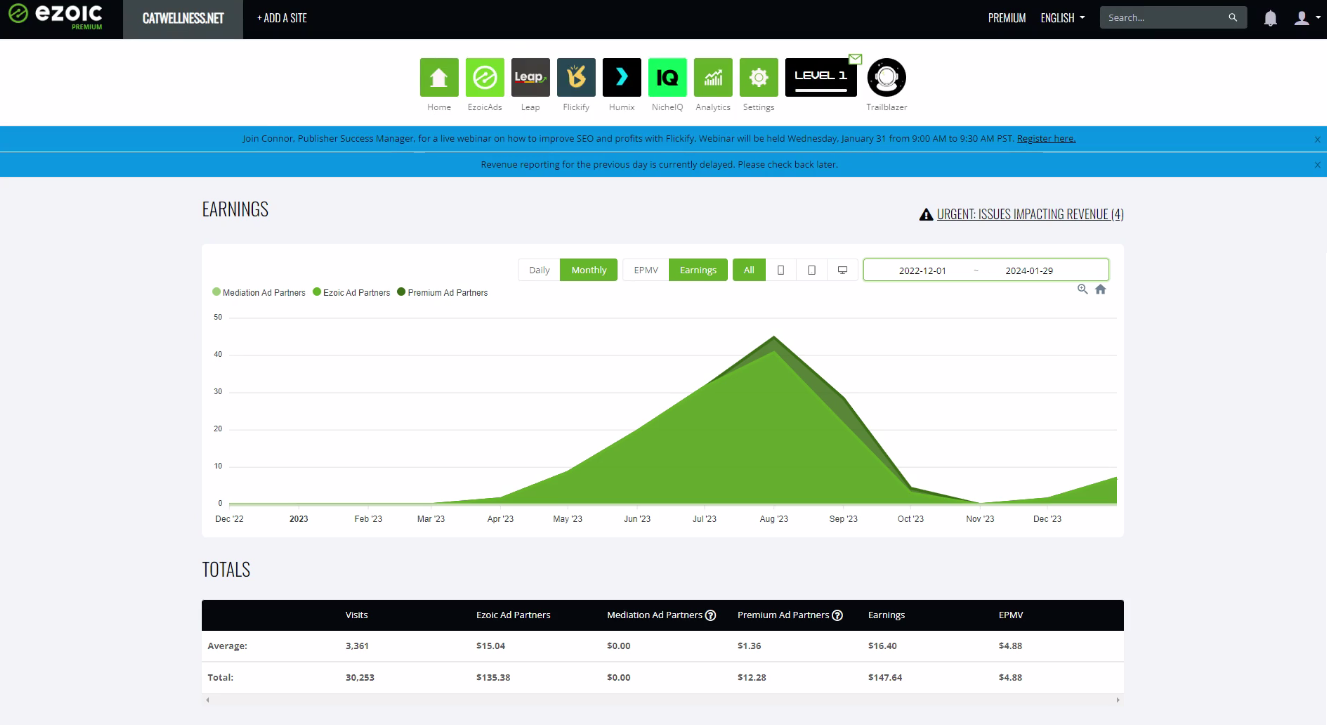Click the totals table horizontal scrollbar
The image size is (1327, 726).
[662, 699]
